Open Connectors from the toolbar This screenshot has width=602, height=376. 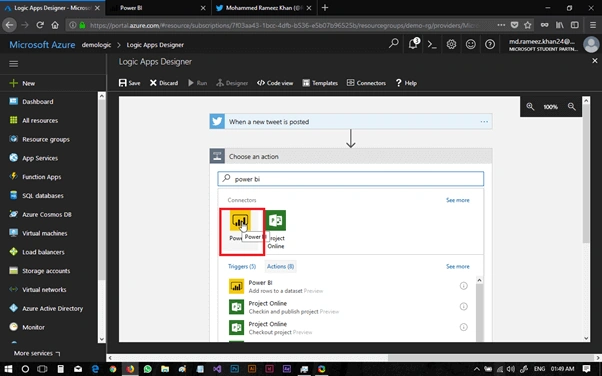point(366,83)
